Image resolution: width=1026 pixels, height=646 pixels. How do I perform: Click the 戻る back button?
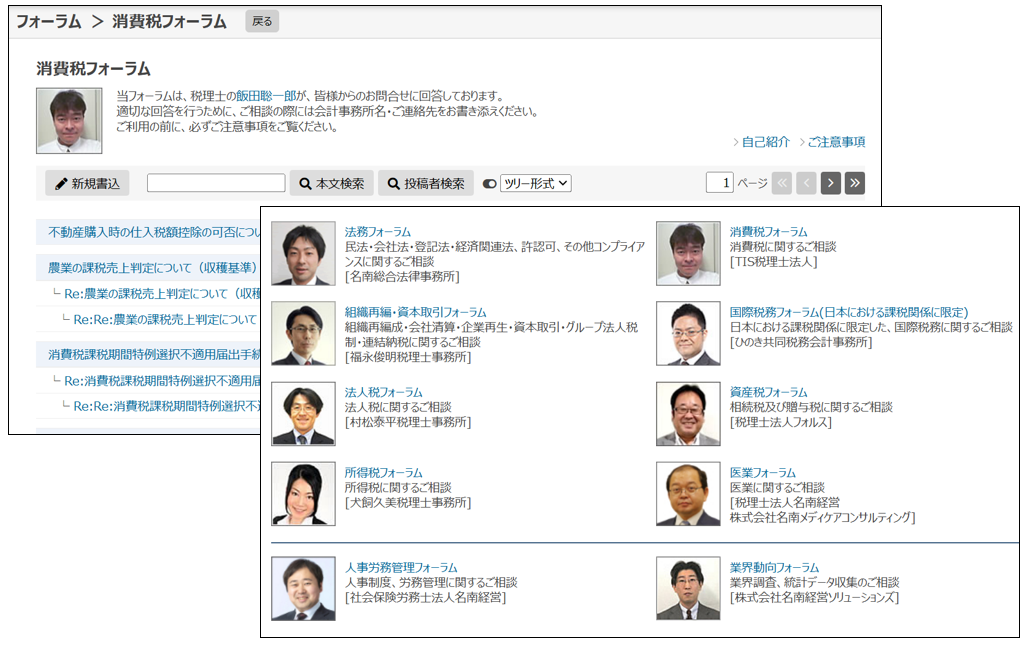coord(262,21)
